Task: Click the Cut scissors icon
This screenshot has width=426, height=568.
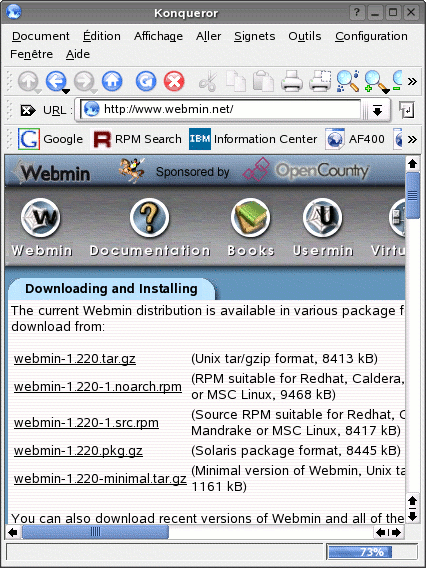Action: tap(208, 81)
